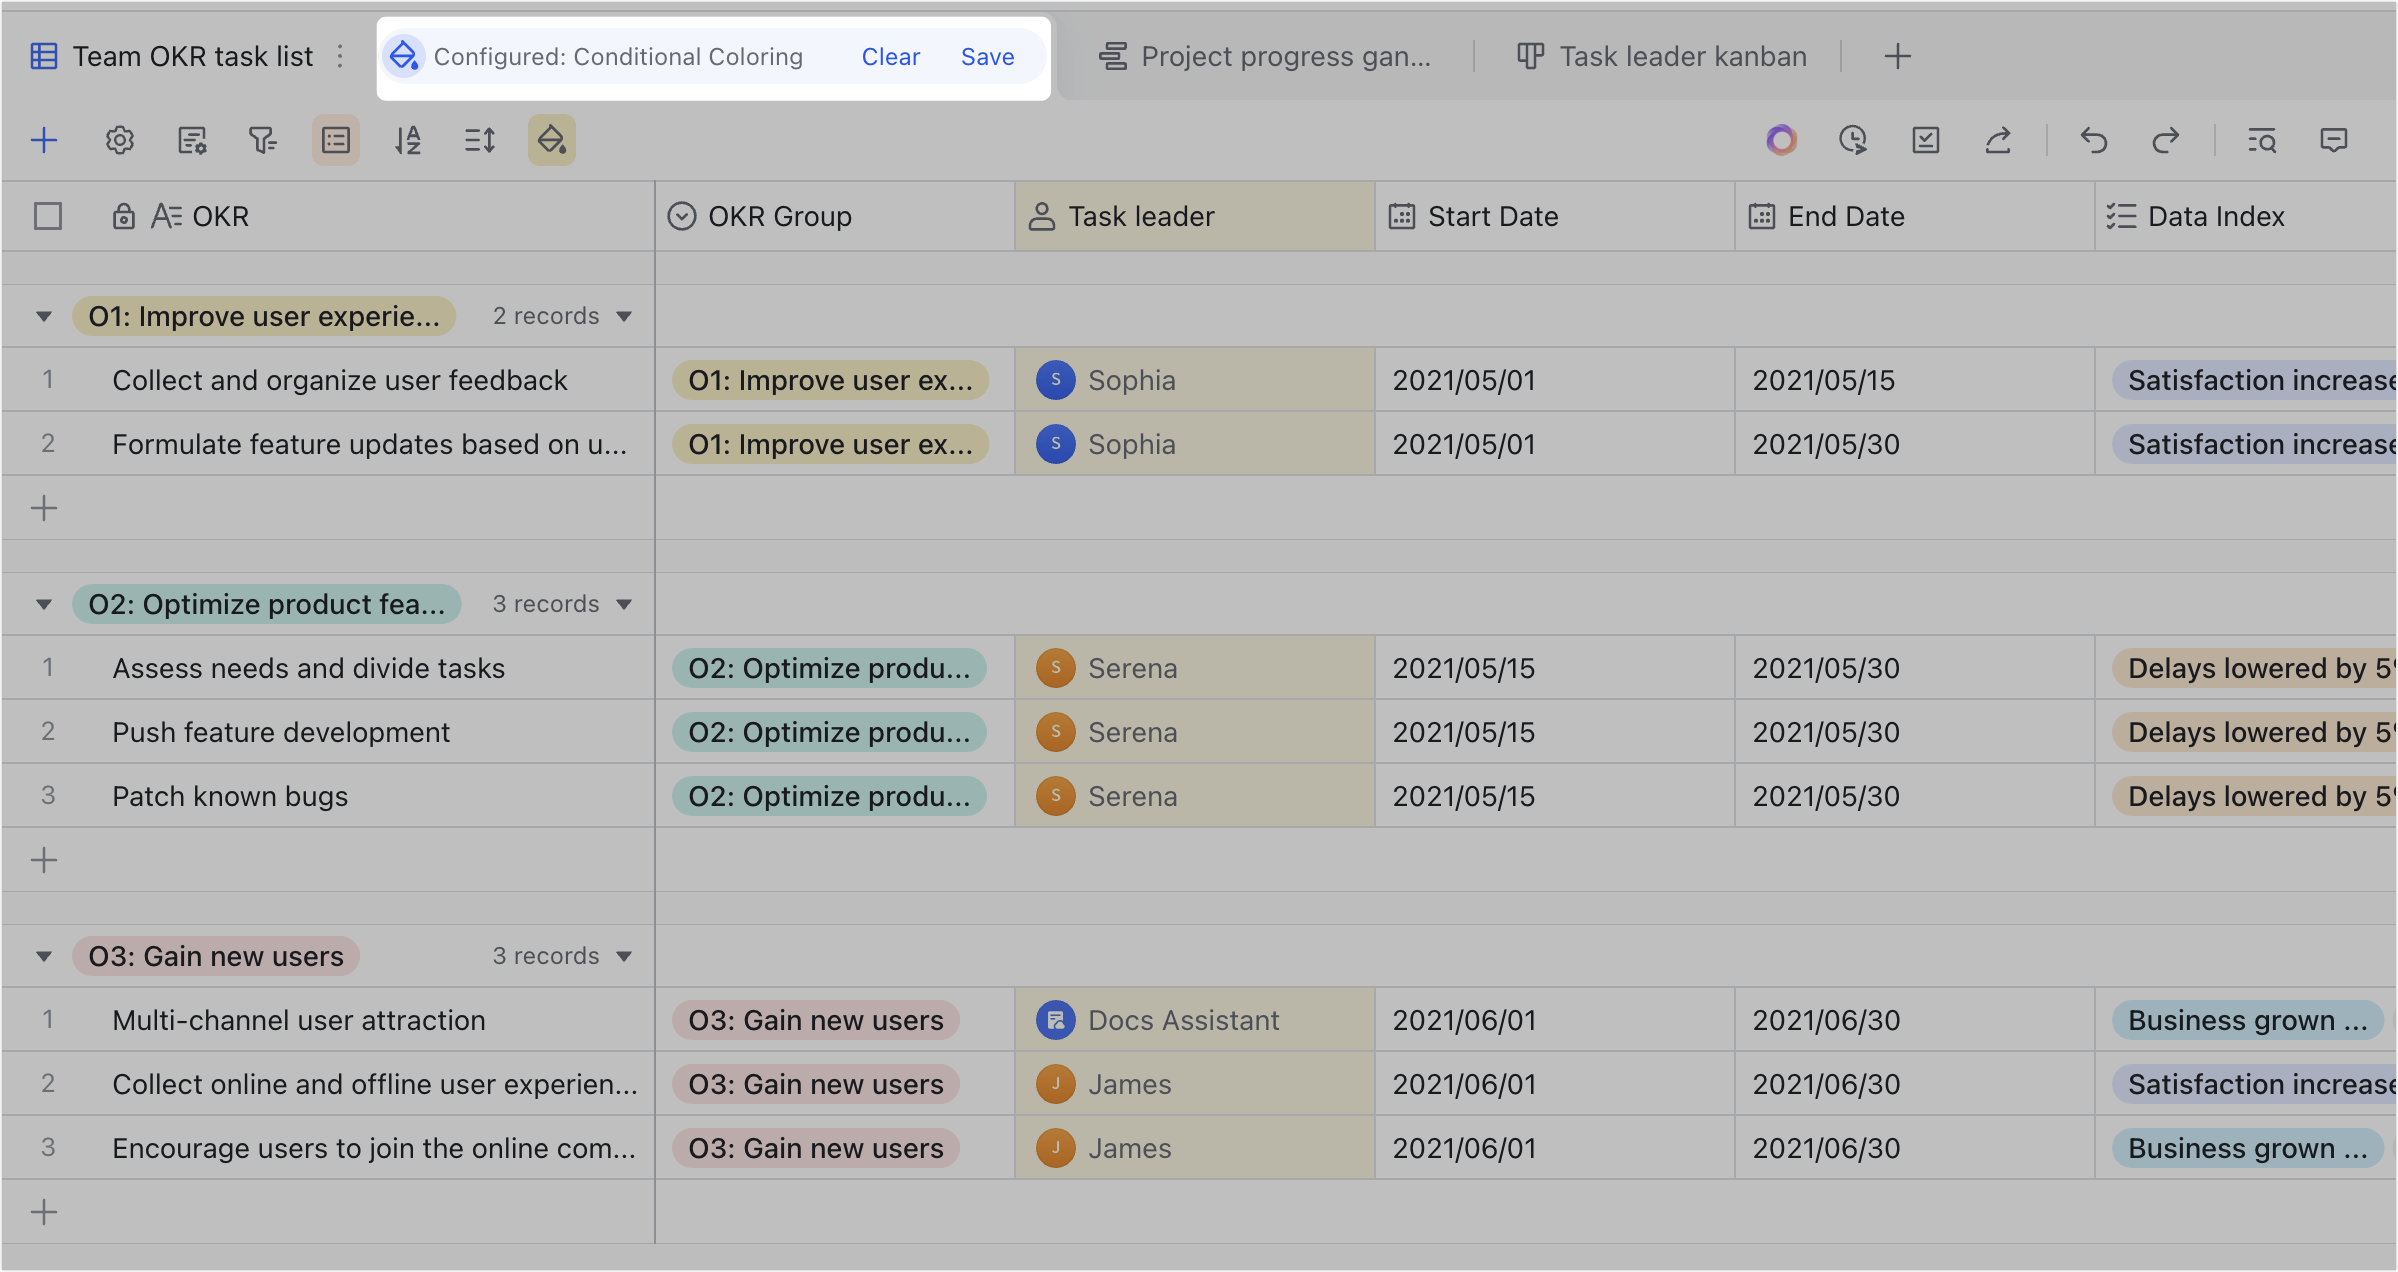
Task: Click the undo arrow icon
Action: [x=2093, y=140]
